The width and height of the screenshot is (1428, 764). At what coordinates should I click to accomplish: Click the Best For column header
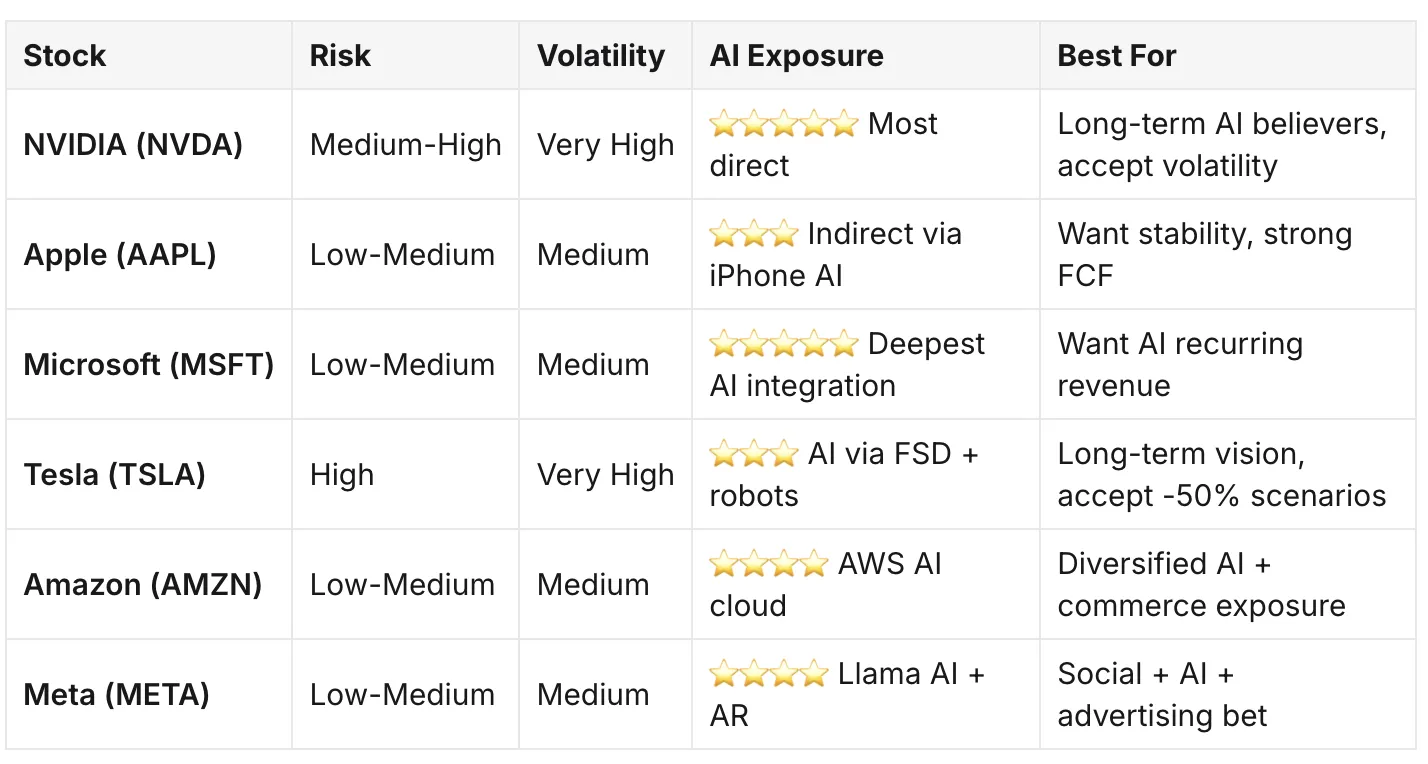pyautogui.click(x=1117, y=56)
